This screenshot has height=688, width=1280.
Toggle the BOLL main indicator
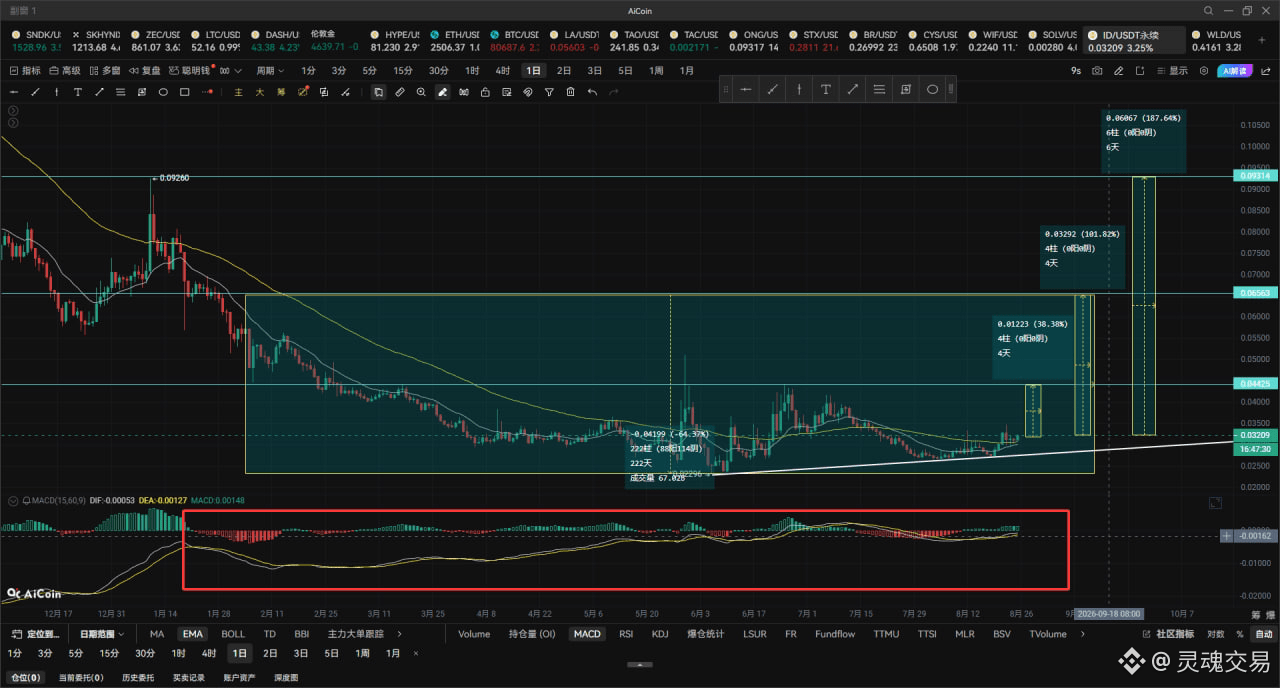tap(233, 634)
